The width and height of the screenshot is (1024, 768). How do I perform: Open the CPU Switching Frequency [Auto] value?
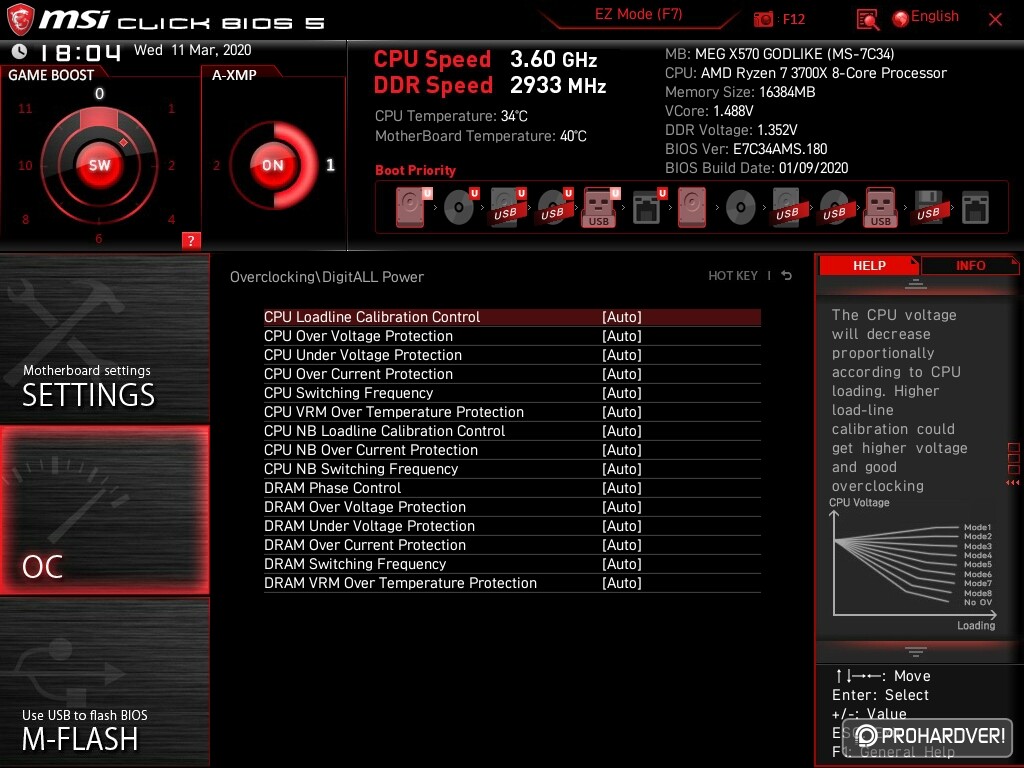point(622,392)
